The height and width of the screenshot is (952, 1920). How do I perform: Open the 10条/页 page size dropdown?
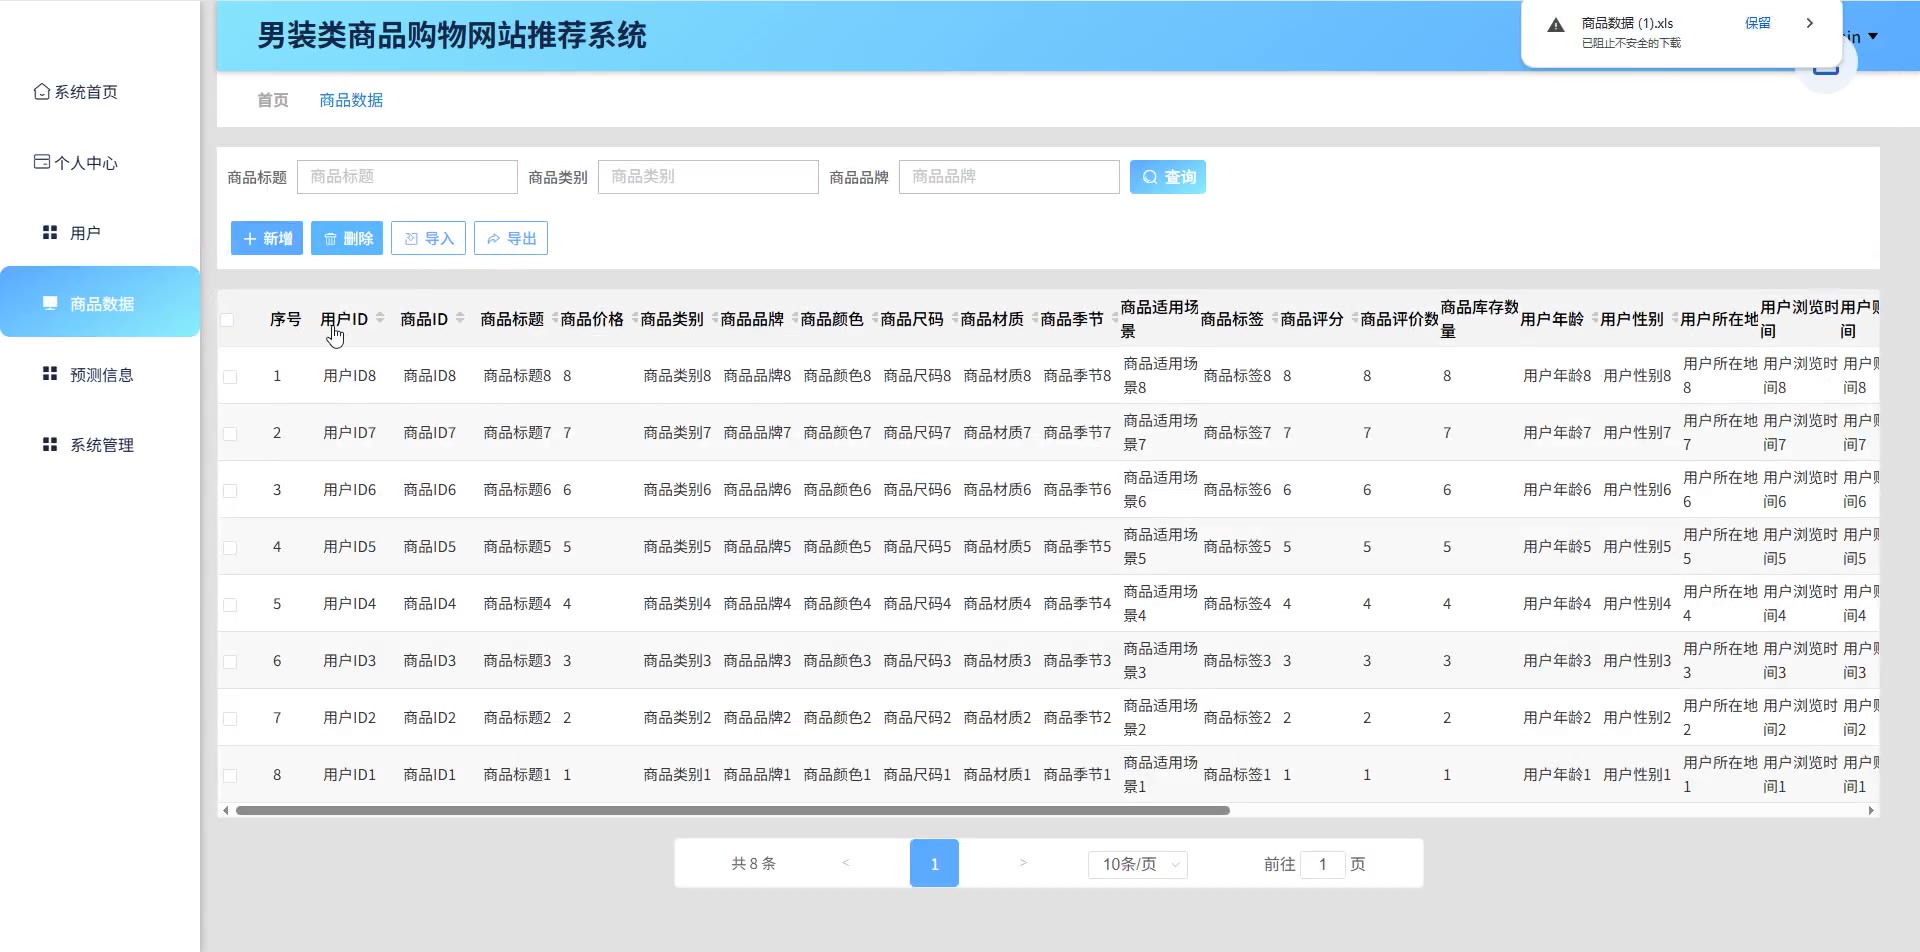click(x=1137, y=864)
